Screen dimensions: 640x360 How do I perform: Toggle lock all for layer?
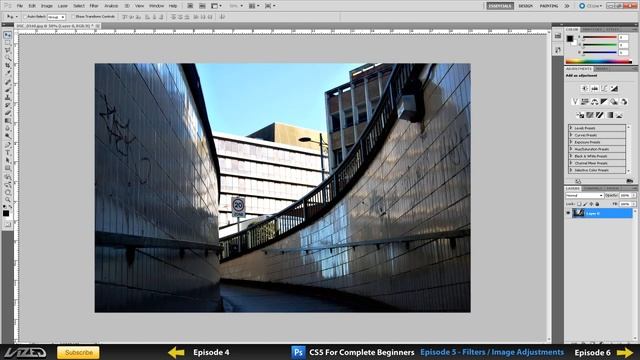pyautogui.click(x=597, y=204)
